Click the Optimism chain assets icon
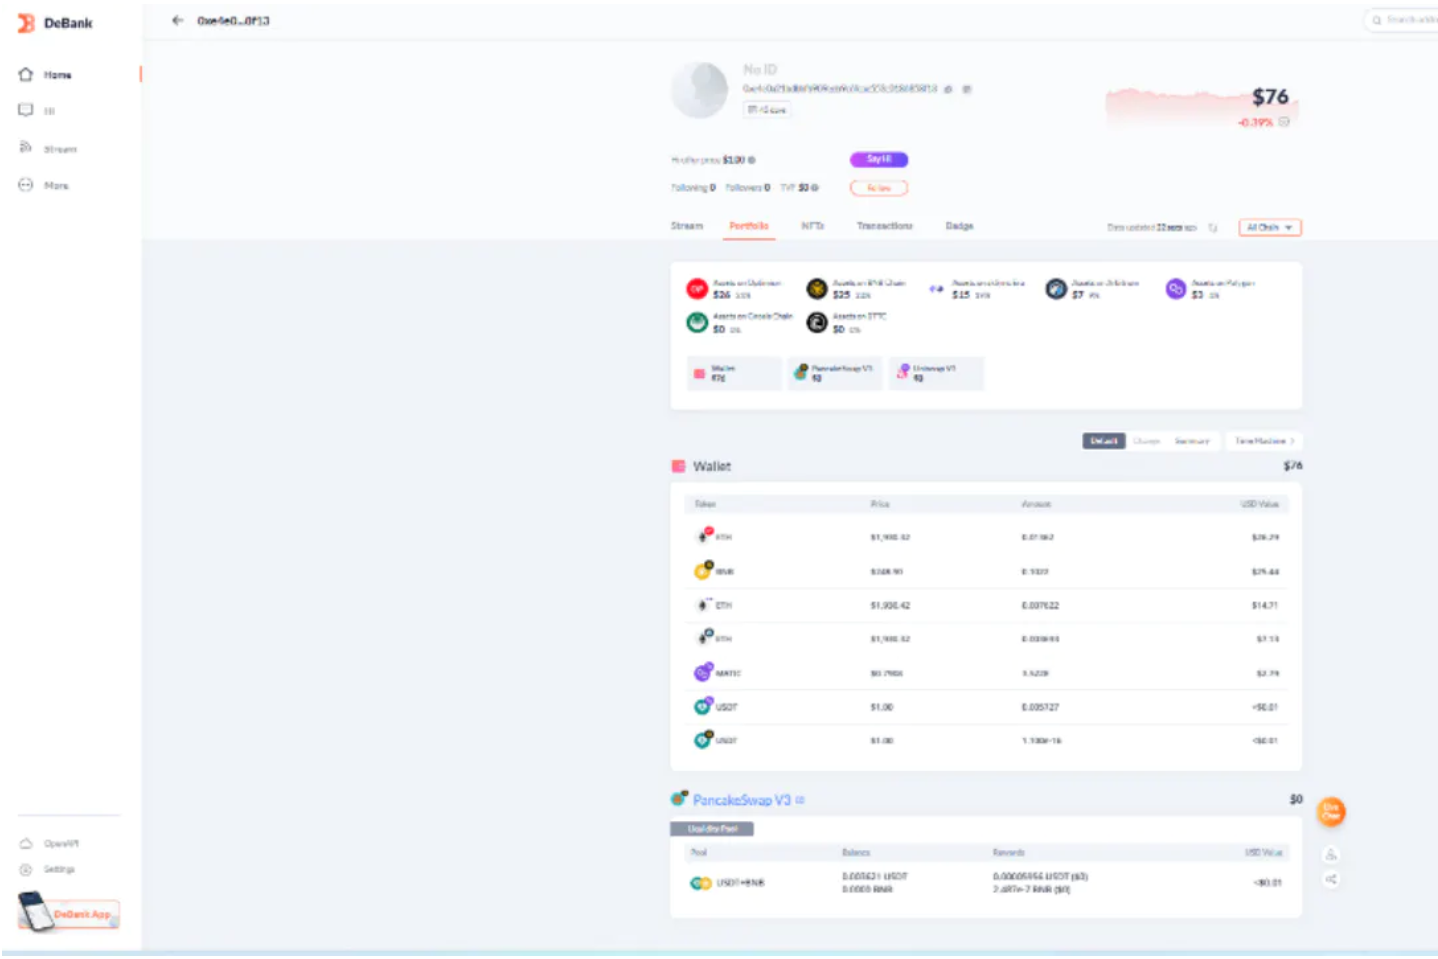This screenshot has width=1438, height=959. pos(697,289)
